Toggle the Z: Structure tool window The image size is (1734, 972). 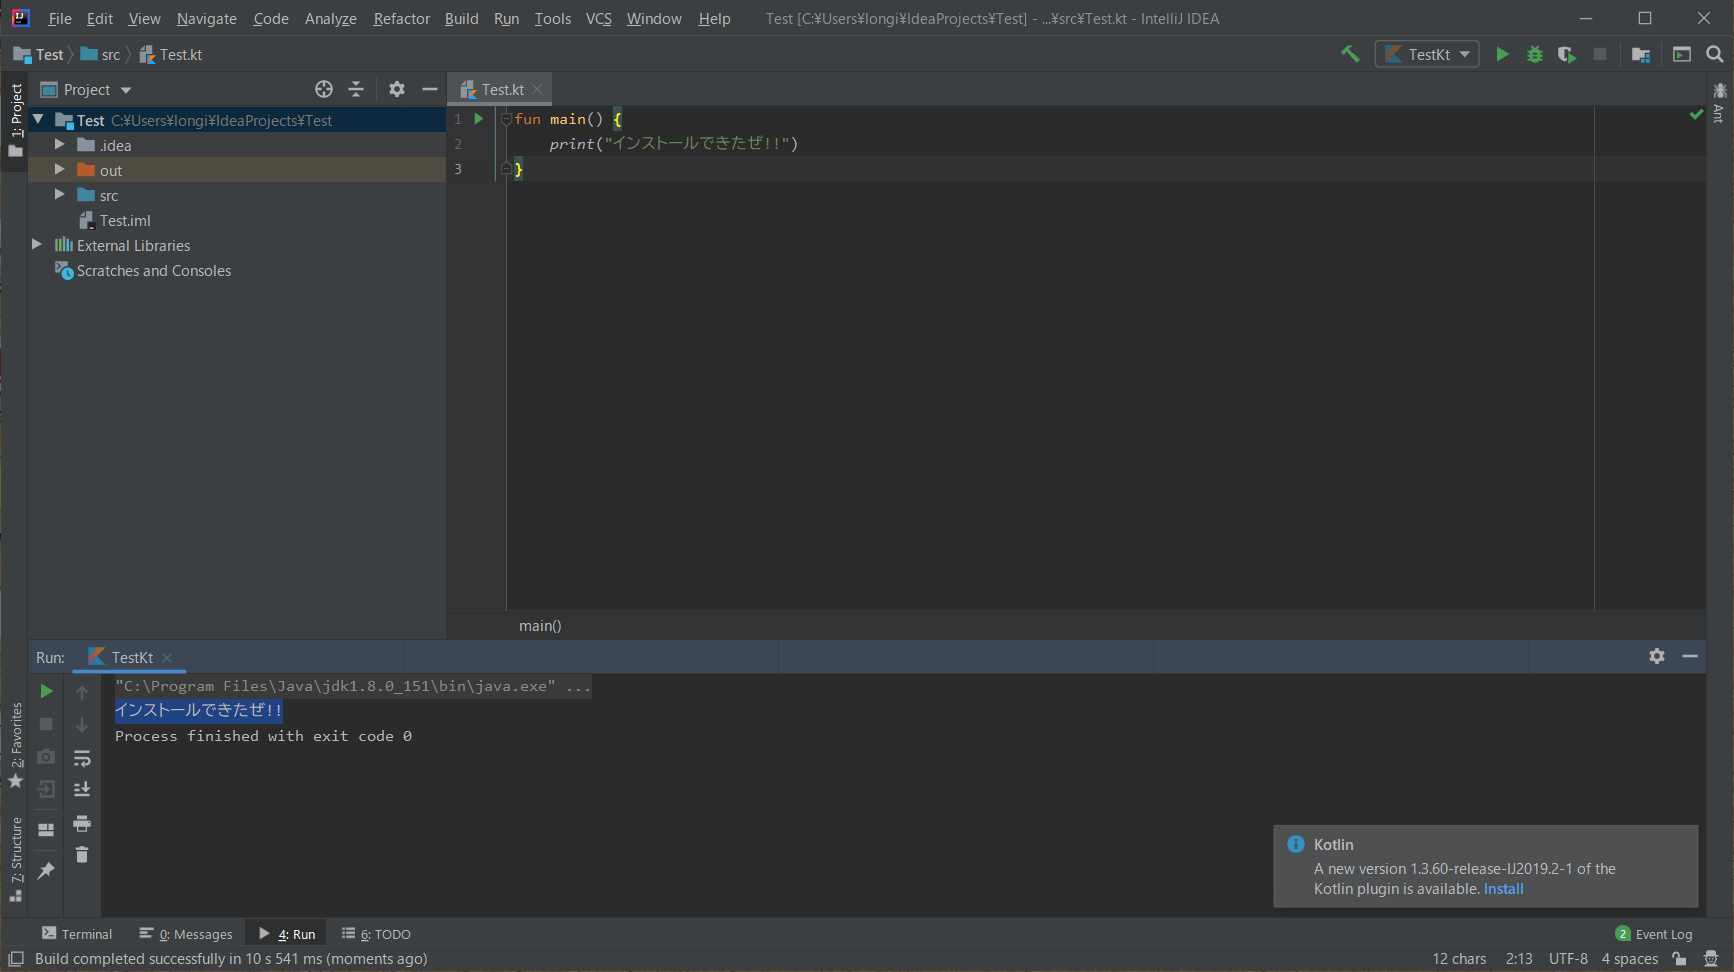coord(15,859)
